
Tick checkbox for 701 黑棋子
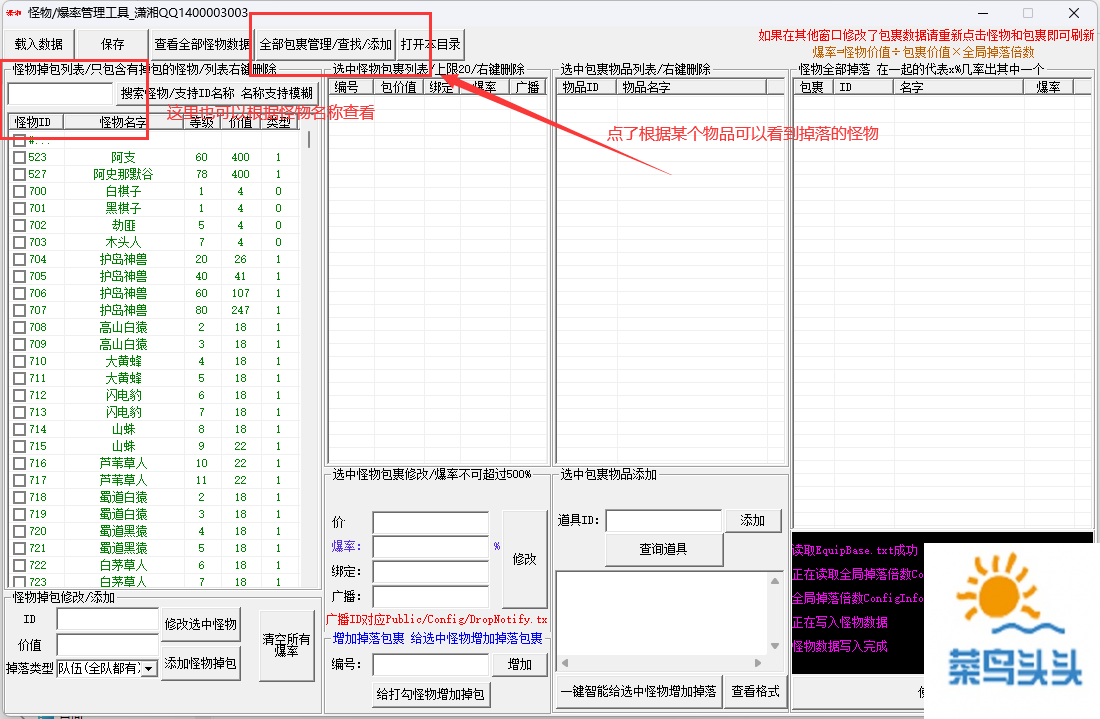(x=20, y=208)
